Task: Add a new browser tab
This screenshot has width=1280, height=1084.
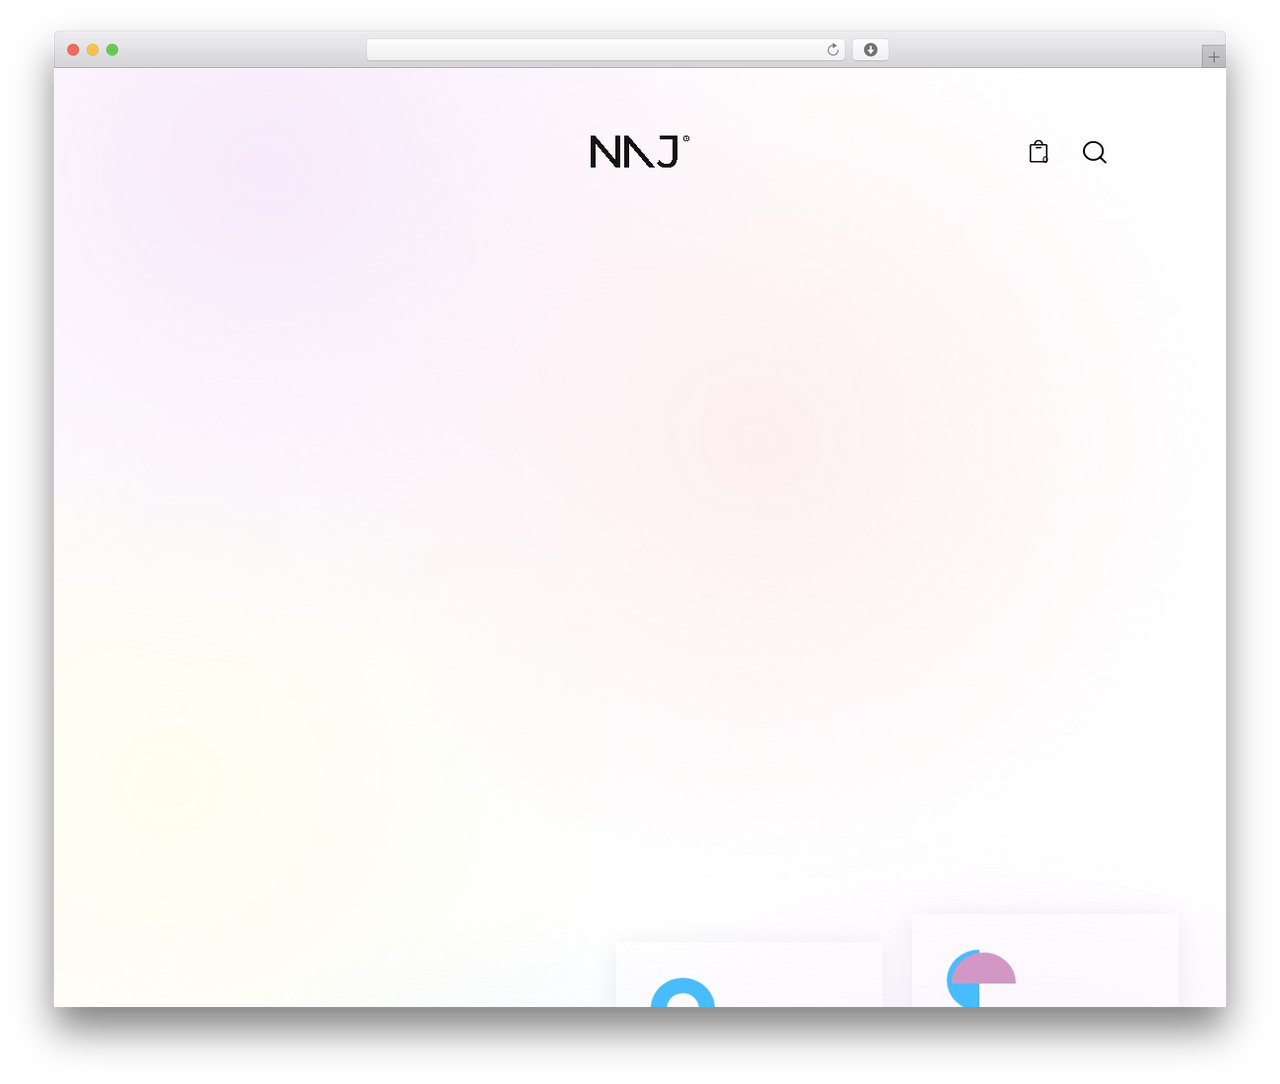Action: click(x=1214, y=57)
